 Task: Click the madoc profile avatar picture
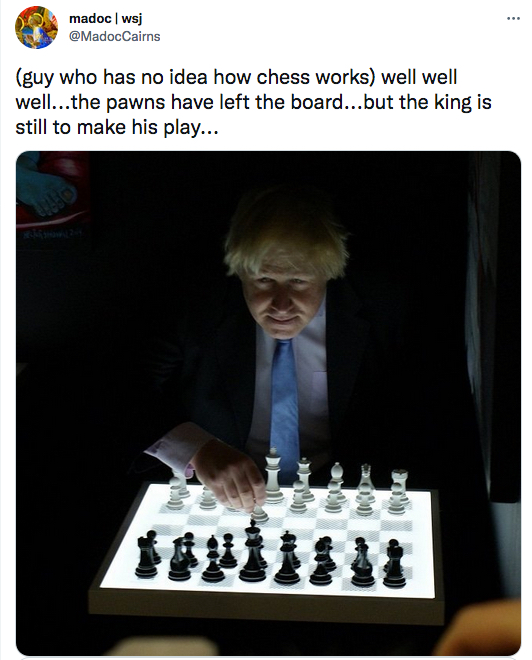pyautogui.click(x=36, y=28)
